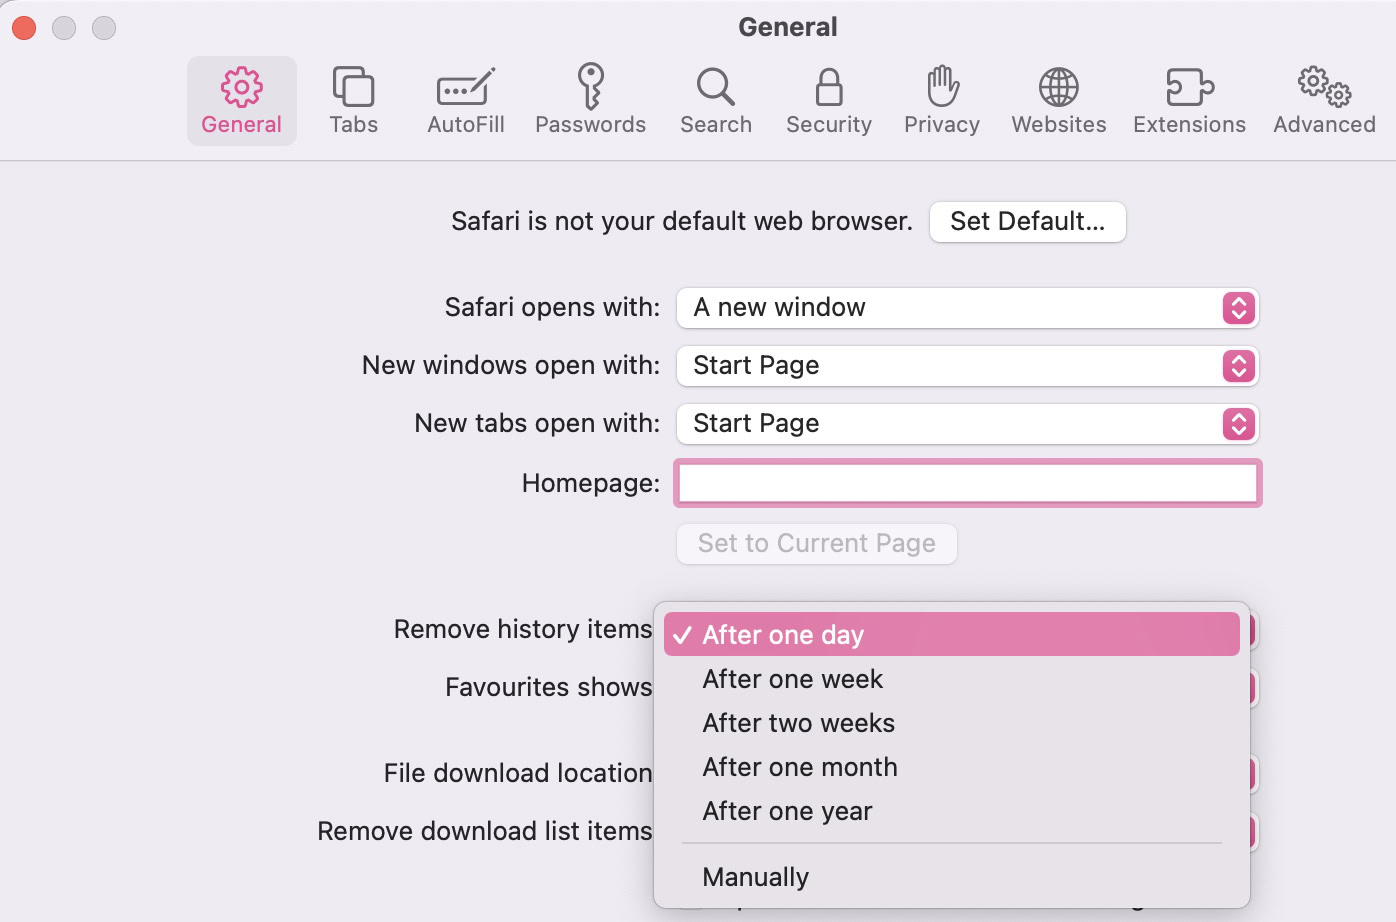
Task: Expand the Safari opens with dropdown
Action: (x=967, y=308)
